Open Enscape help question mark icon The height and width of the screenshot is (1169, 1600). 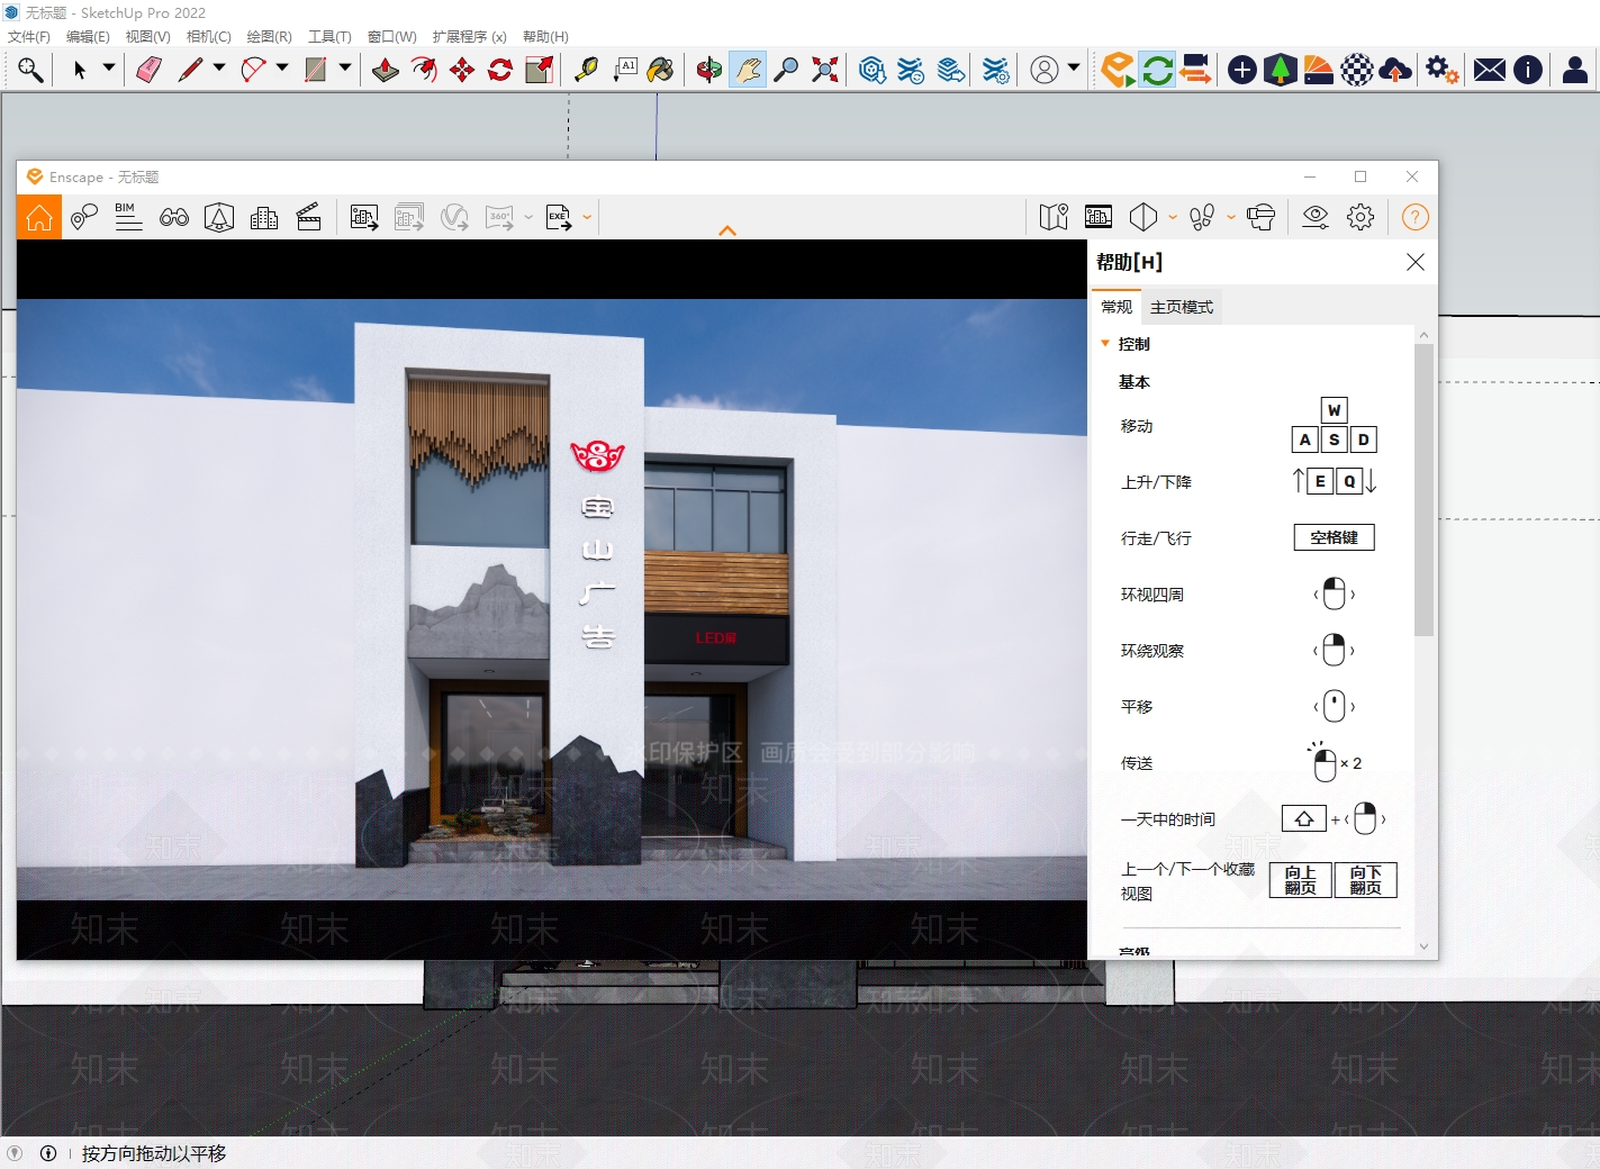[x=1415, y=217]
